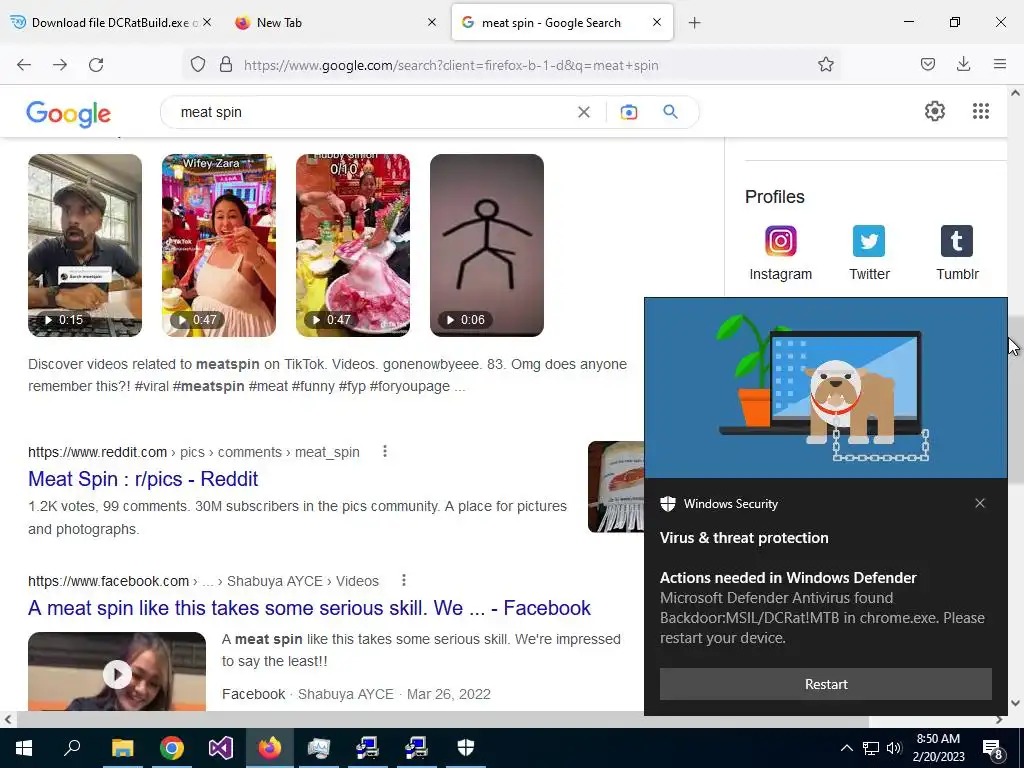The image size is (1024, 768).
Task: Click Restart in the Defender notification
Action: coord(825,684)
